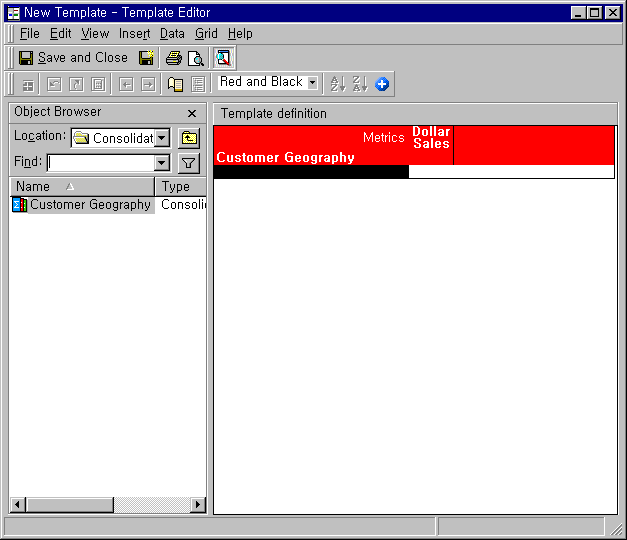Click Object Browser right scroll arrow
627x540 pixels.
pyautogui.click(x=198, y=505)
